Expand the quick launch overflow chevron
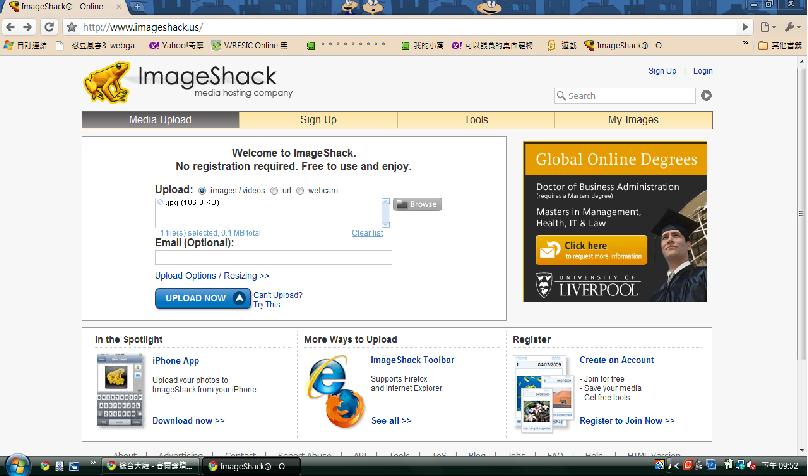This screenshot has height=476, width=808. (x=93, y=463)
